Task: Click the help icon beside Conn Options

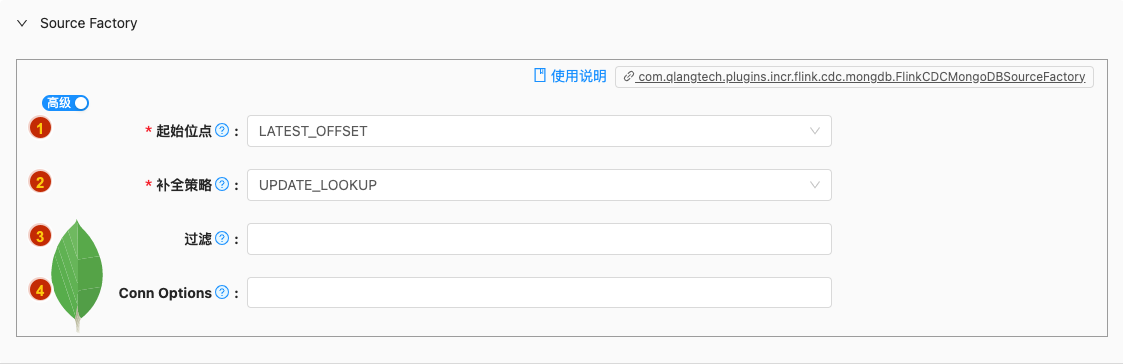Action: pos(222,292)
